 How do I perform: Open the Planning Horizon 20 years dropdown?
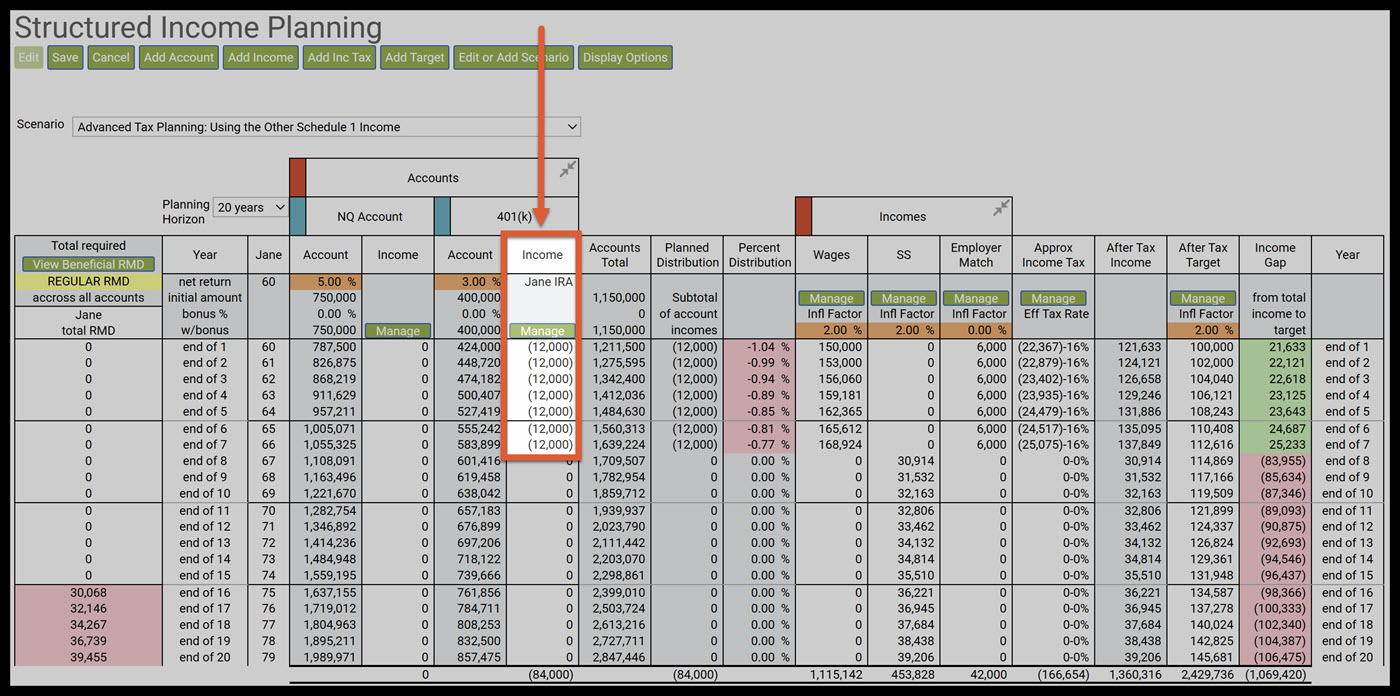point(250,208)
